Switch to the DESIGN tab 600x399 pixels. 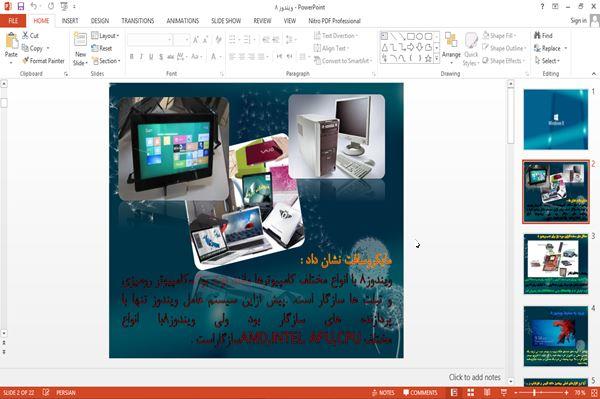click(100, 21)
